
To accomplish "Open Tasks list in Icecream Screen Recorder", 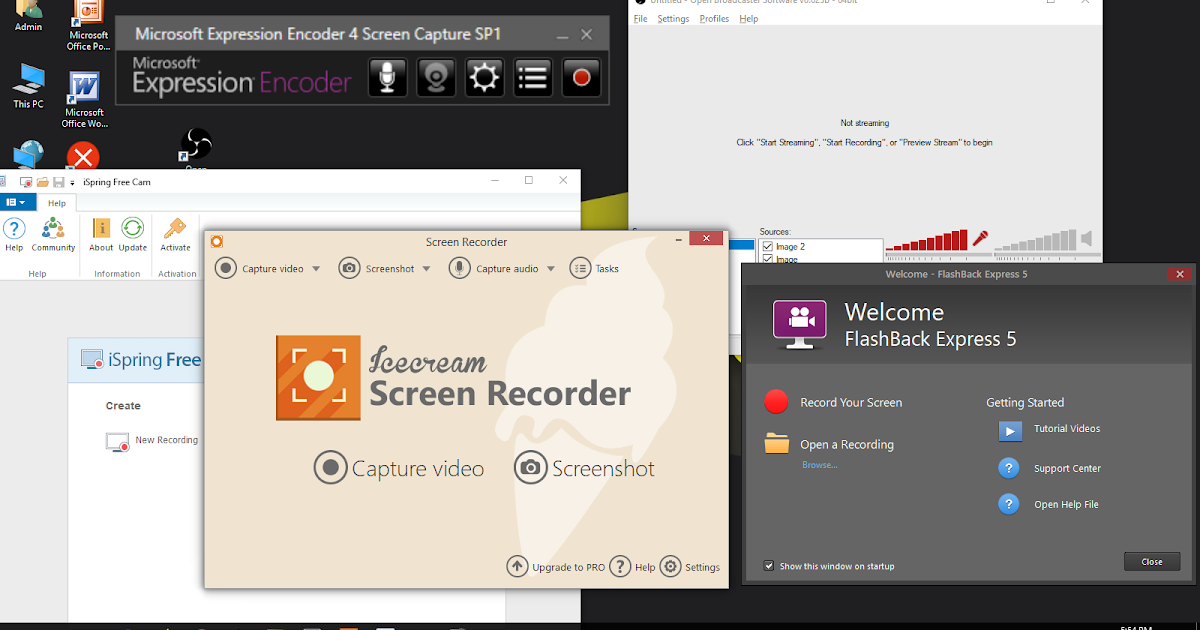I will [594, 268].
